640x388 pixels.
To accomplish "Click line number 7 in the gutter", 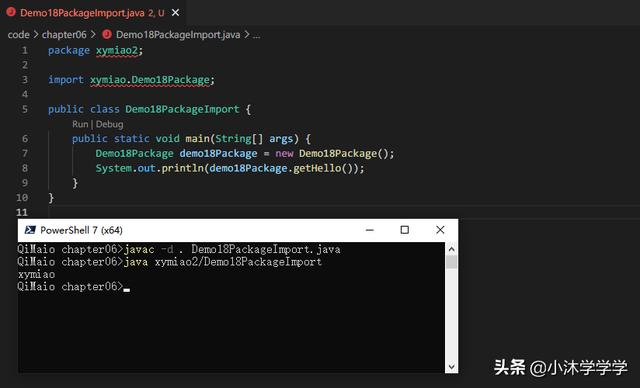I will pyautogui.click(x=25, y=153).
